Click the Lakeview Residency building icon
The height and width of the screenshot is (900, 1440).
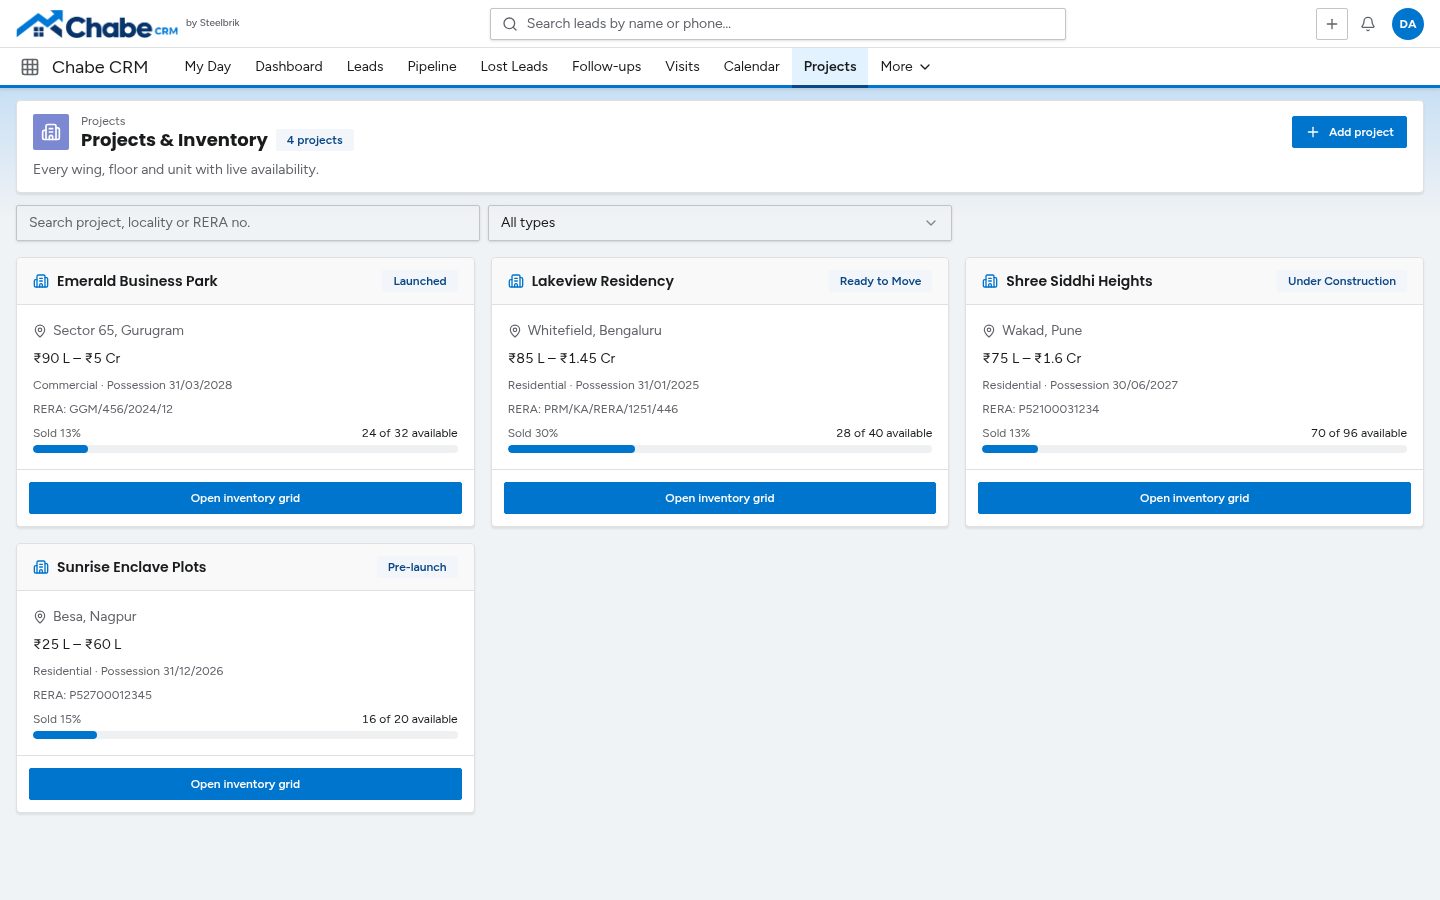point(516,281)
